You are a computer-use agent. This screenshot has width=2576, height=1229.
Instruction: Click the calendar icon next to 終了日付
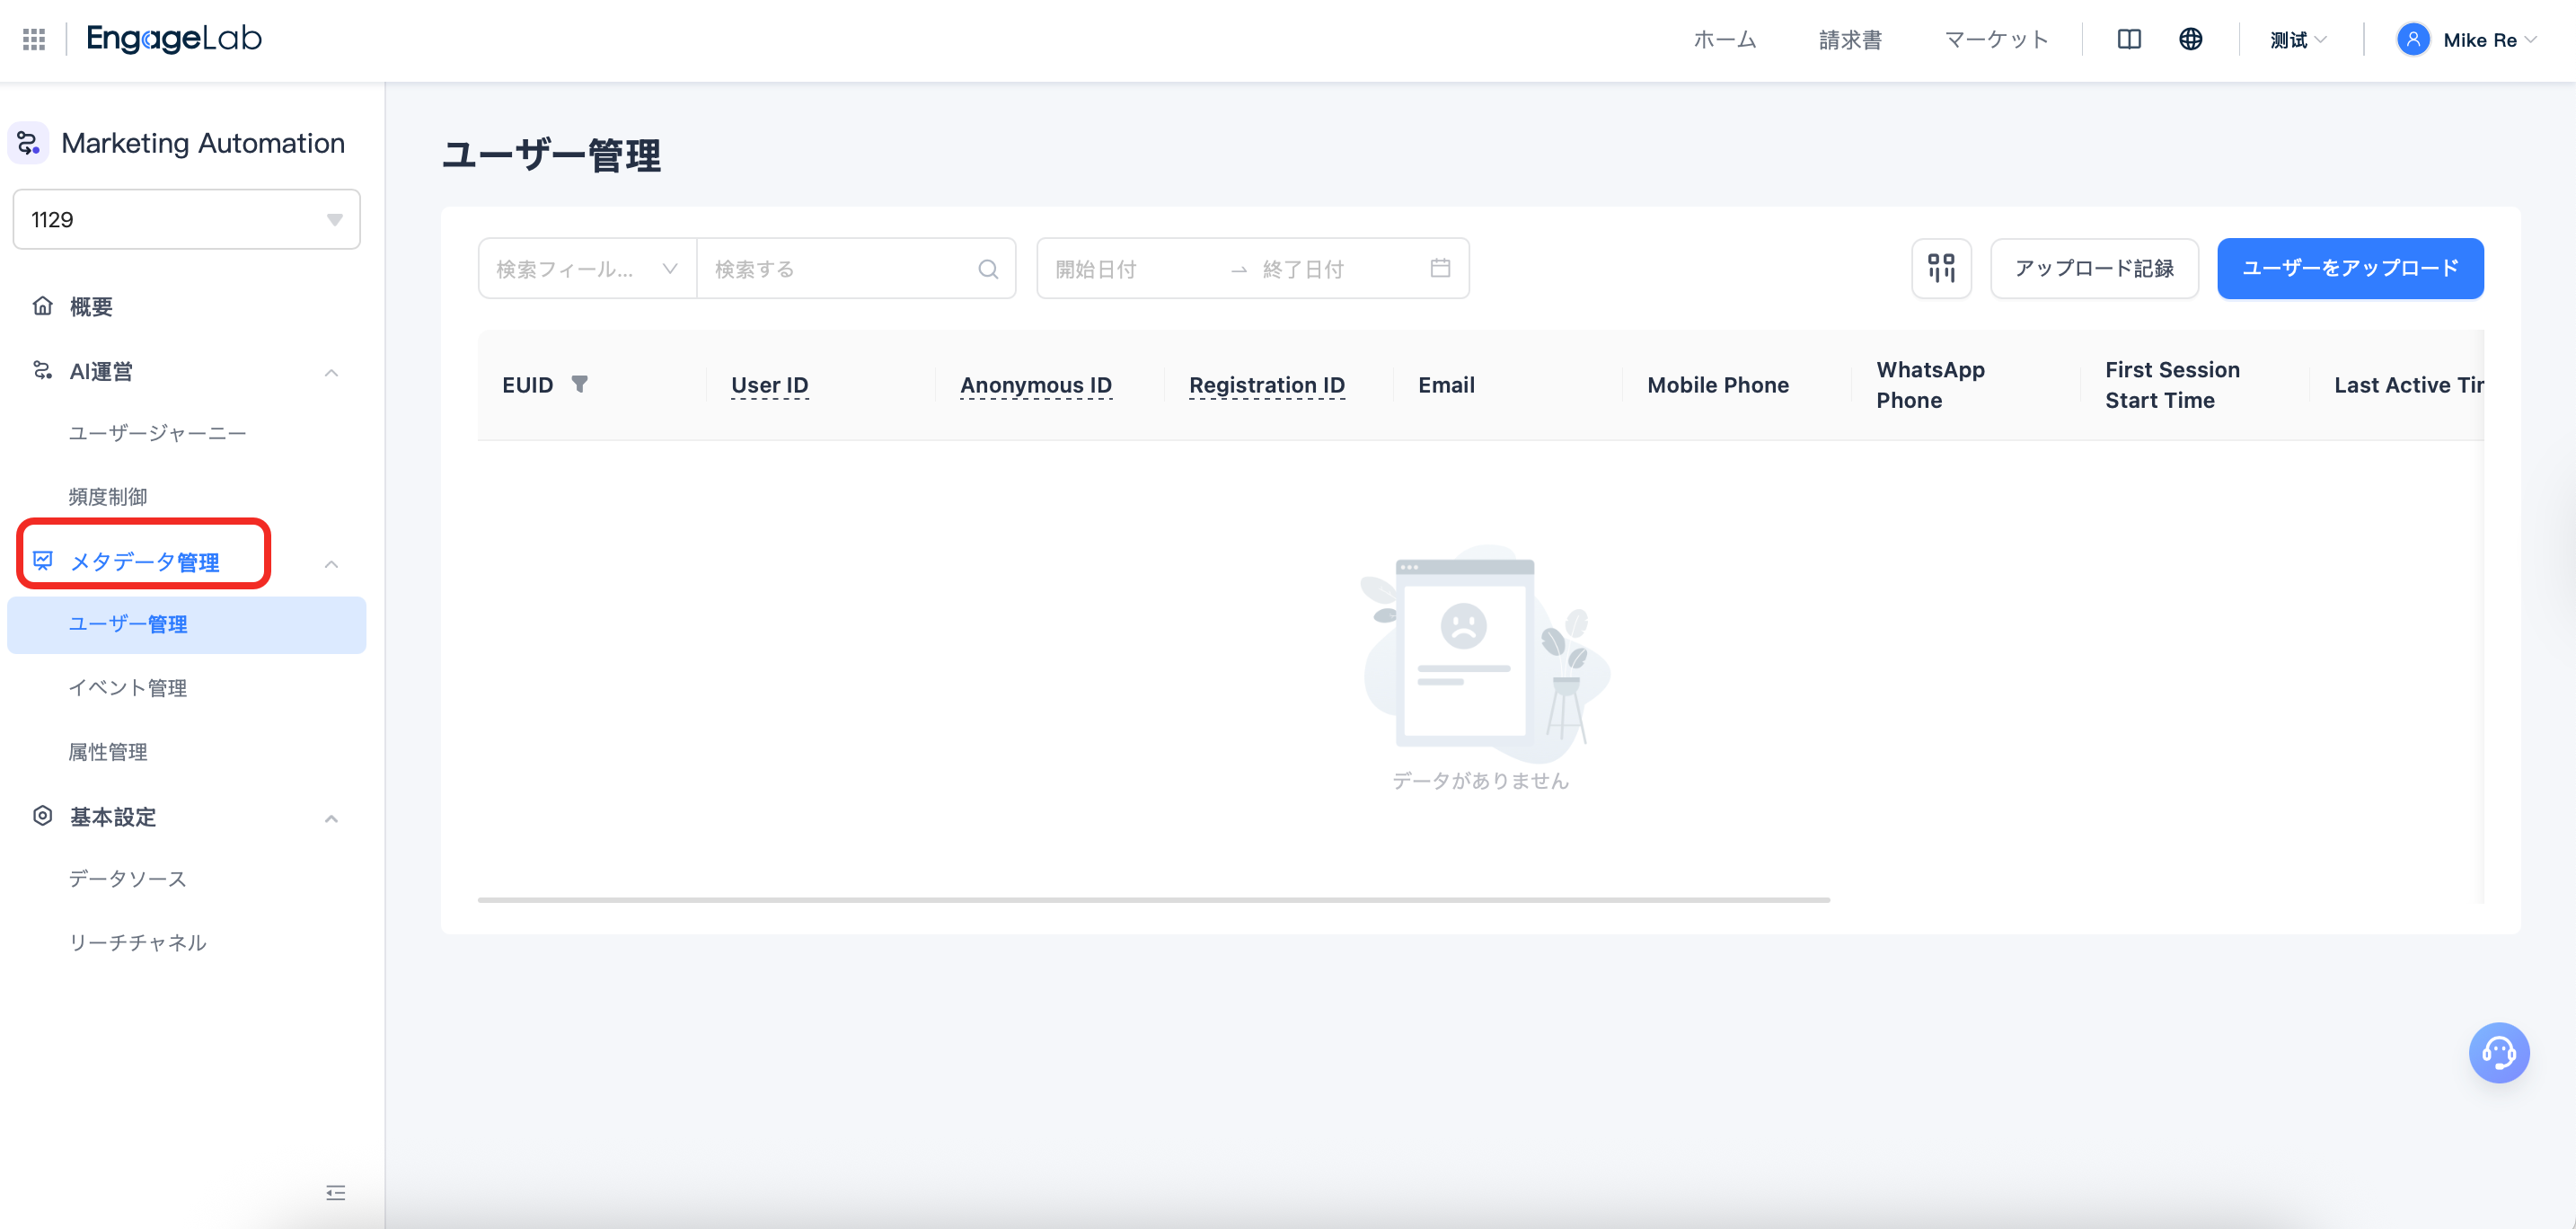click(1440, 268)
